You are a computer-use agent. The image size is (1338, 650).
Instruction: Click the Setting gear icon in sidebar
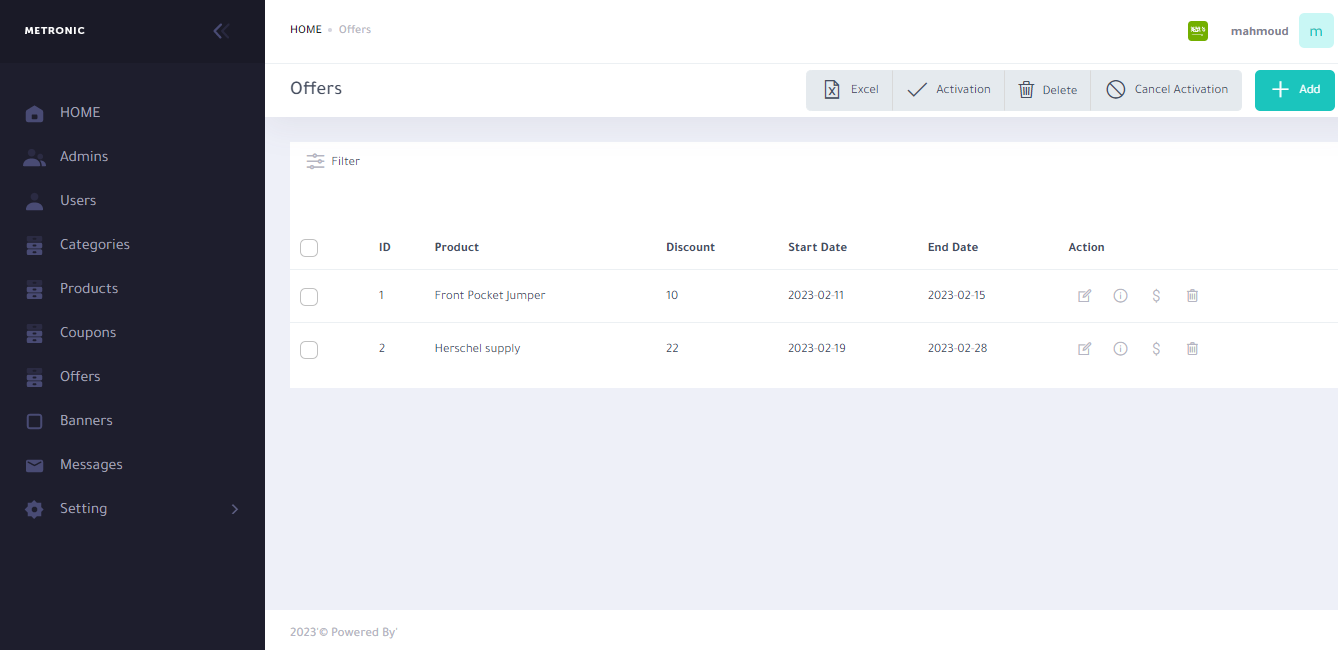(34, 509)
